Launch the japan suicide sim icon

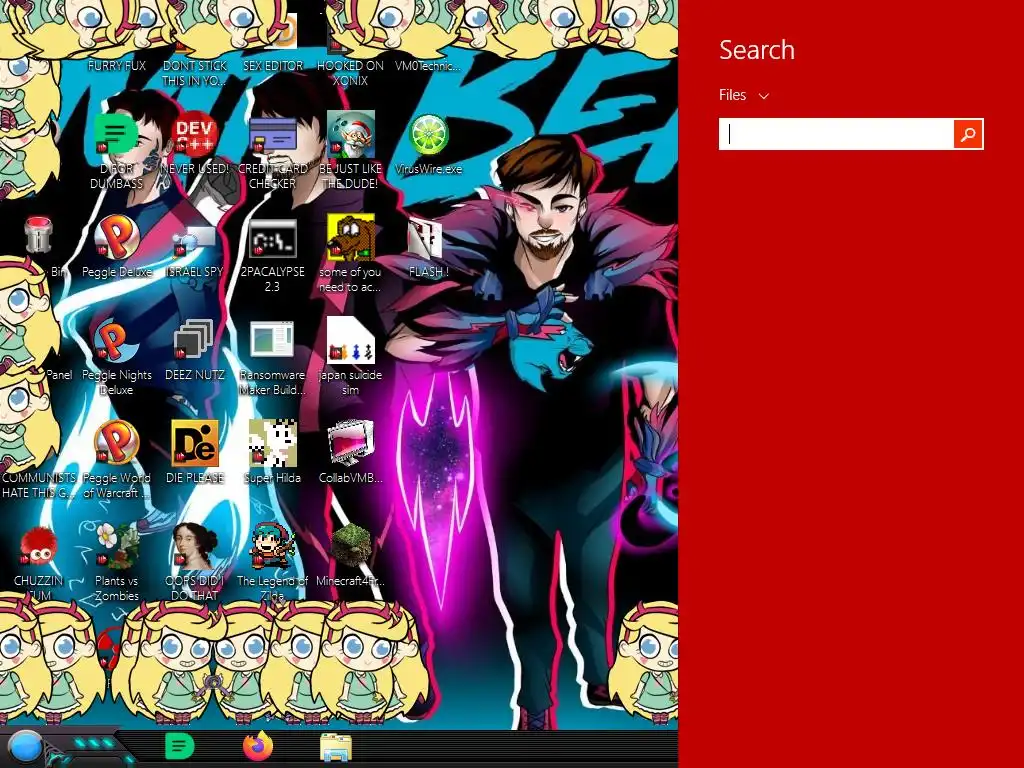351,340
